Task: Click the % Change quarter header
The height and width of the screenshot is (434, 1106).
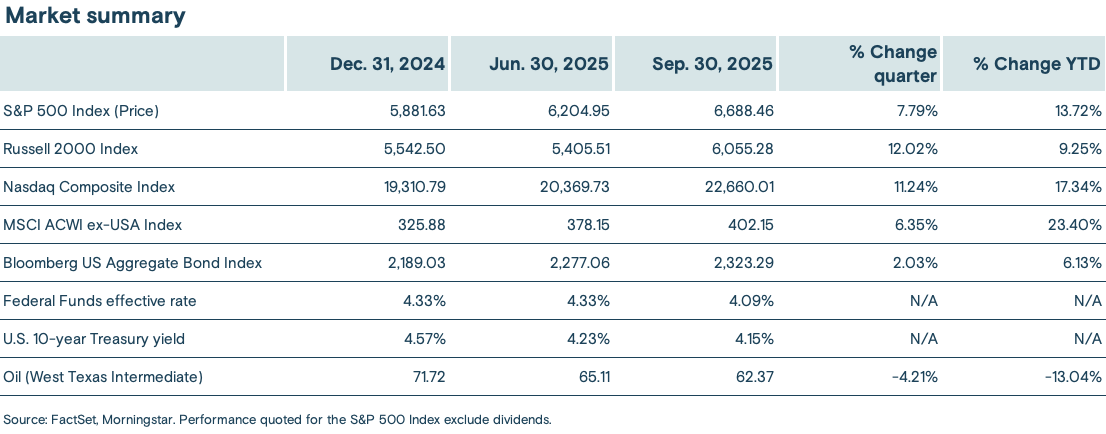Action: (x=891, y=64)
